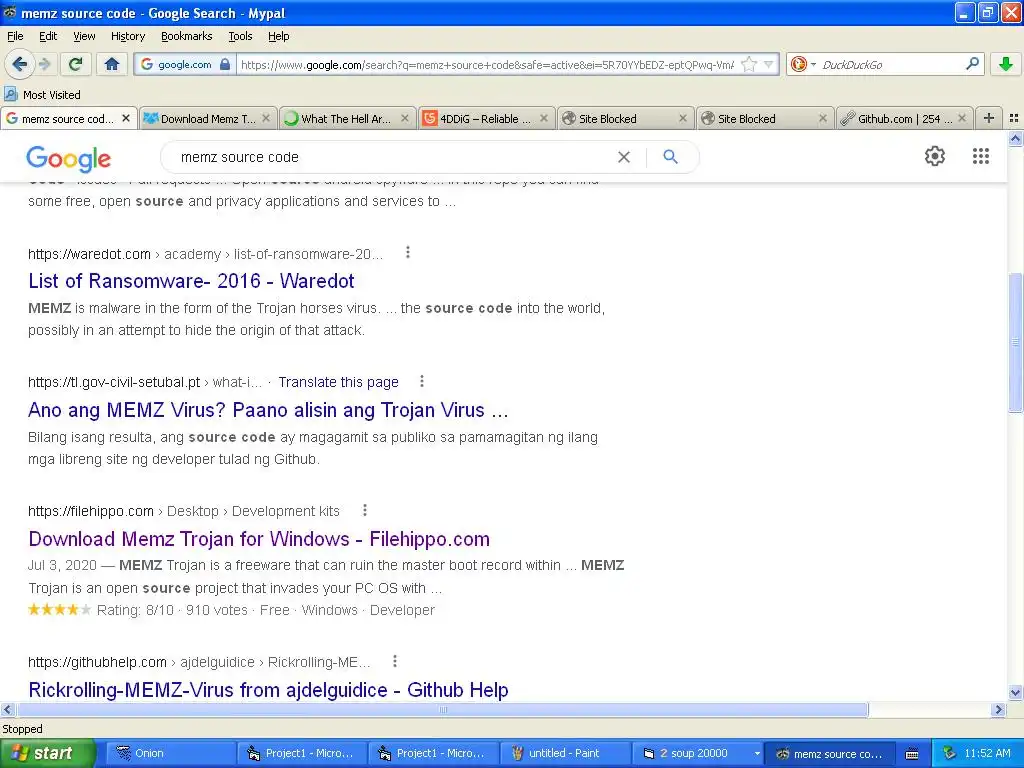Open the URL history dropdown arrow
The width and height of the screenshot is (1024, 768).
pos(769,64)
